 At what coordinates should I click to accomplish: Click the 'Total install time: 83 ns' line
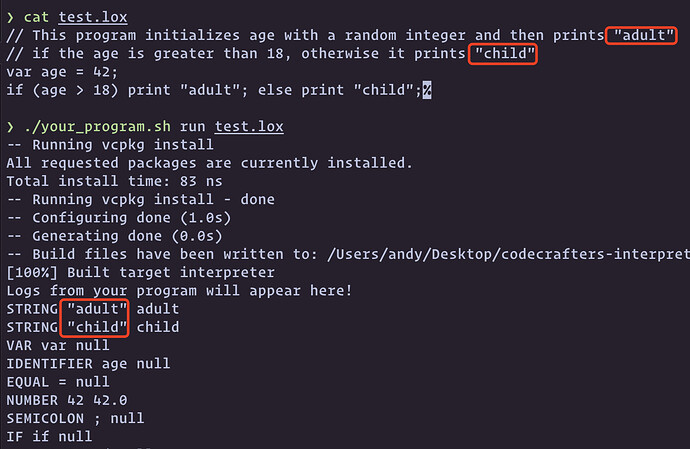tap(114, 181)
